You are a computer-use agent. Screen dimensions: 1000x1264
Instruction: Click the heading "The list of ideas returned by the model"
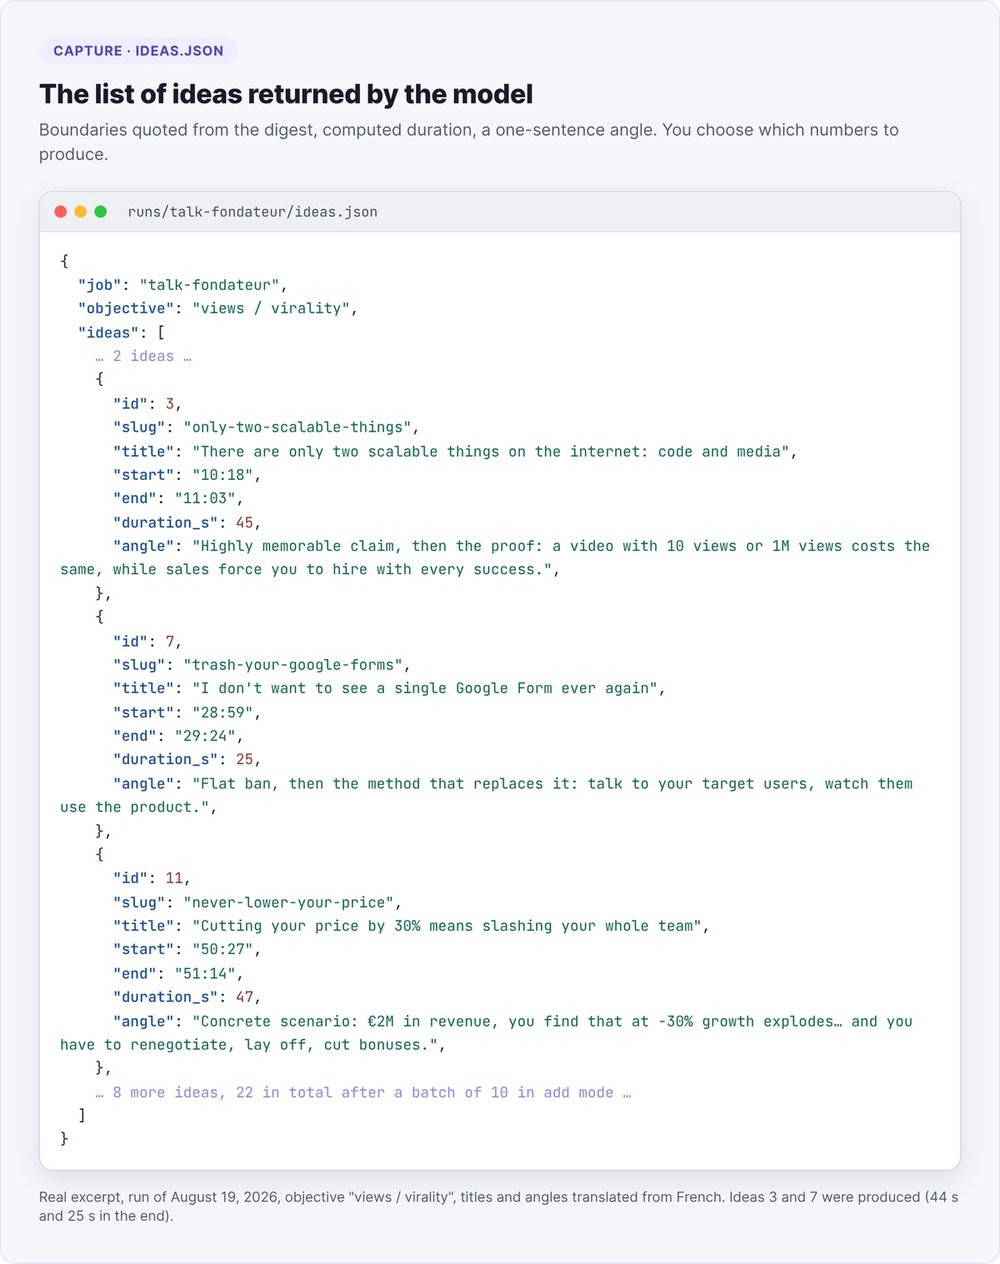point(286,94)
